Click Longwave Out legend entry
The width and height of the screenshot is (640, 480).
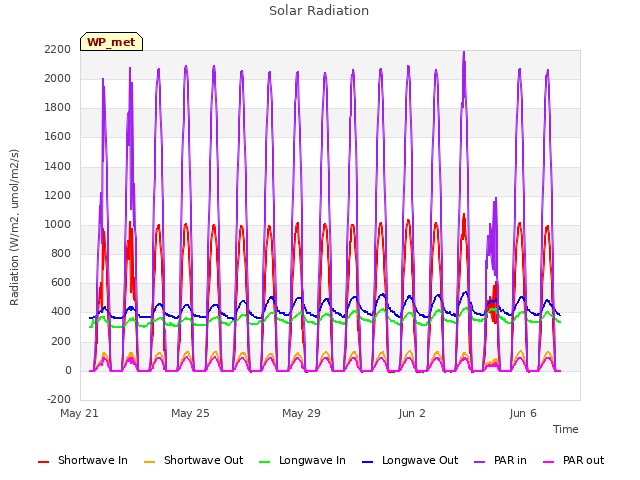(410, 460)
